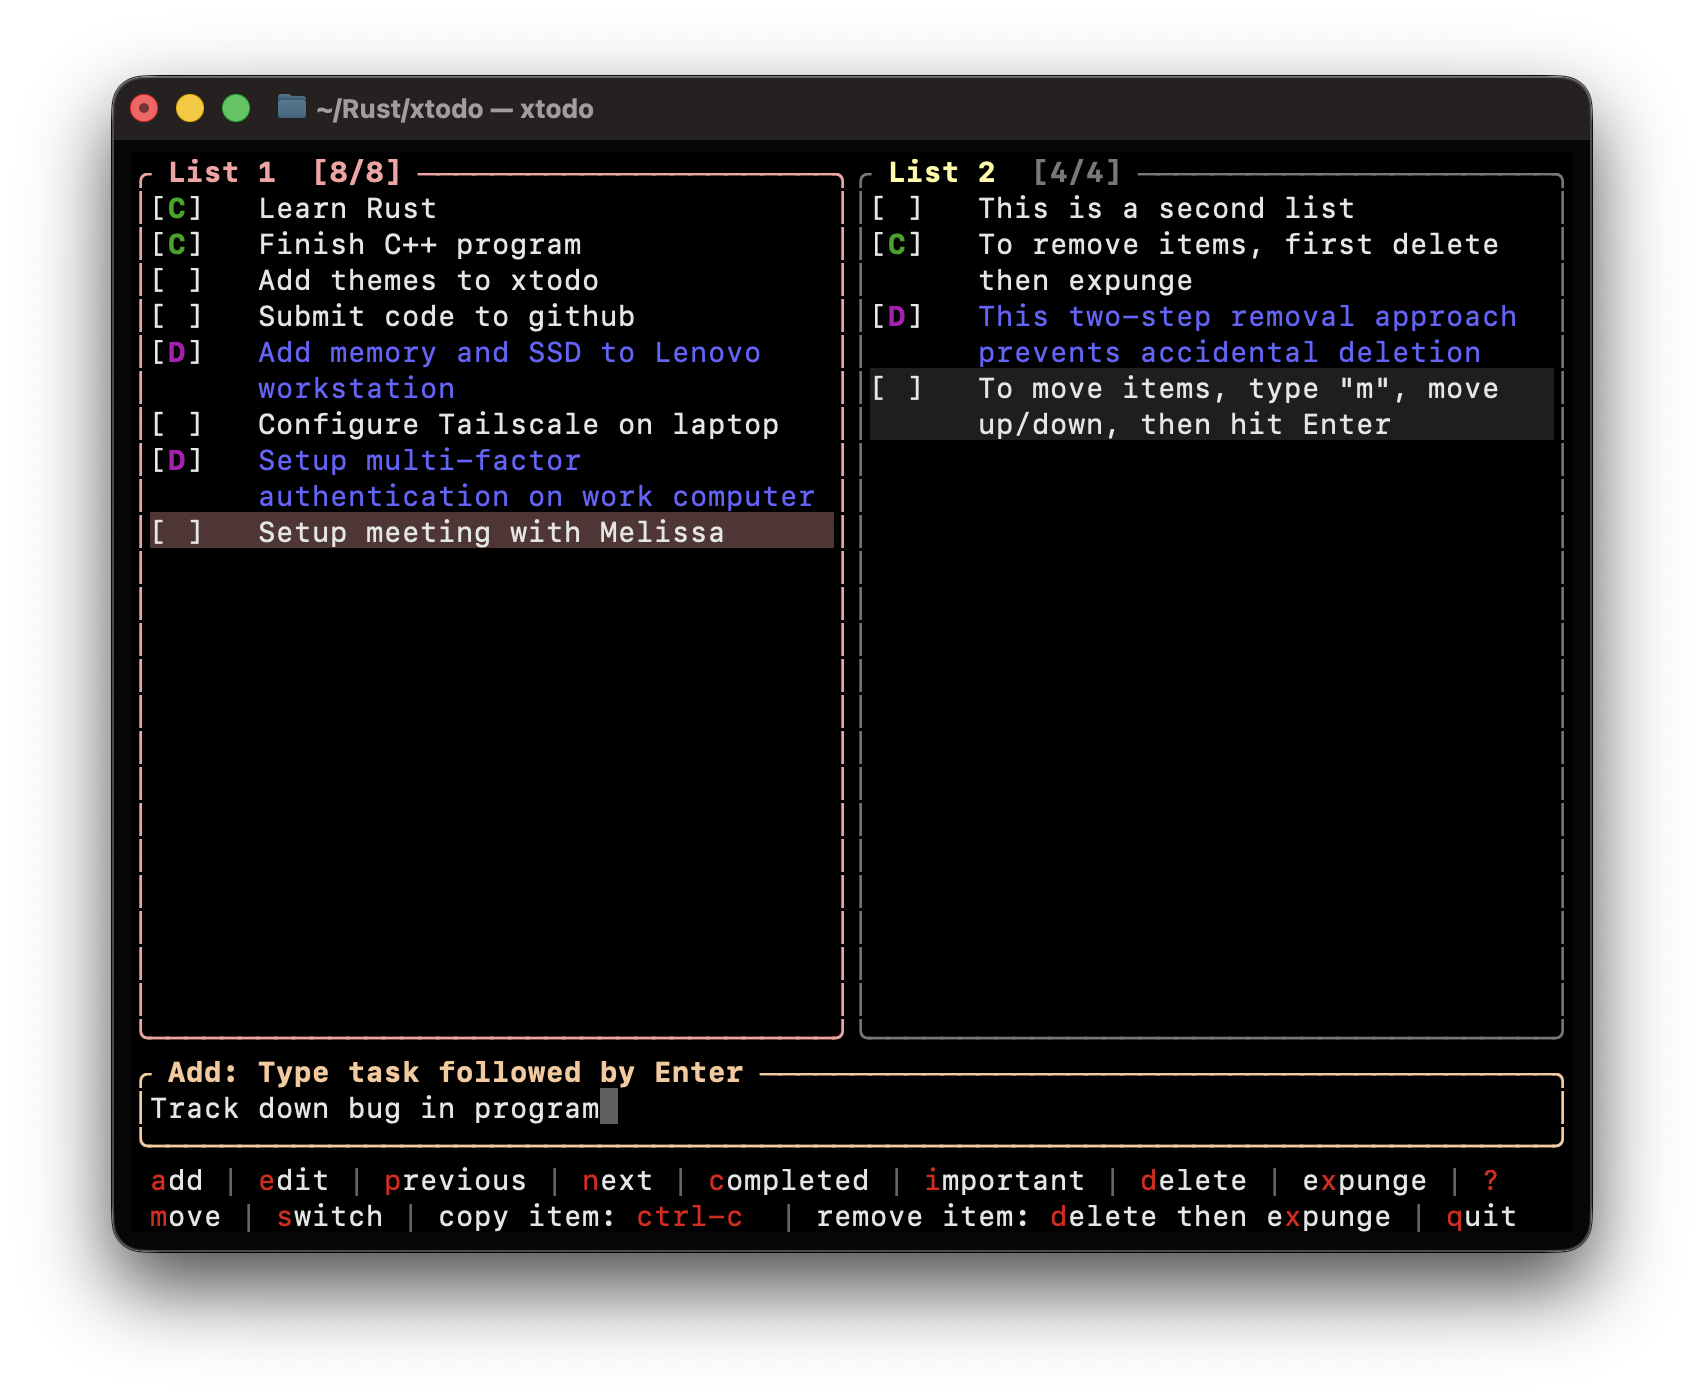Click the empty box for Submit code to github

[177, 316]
